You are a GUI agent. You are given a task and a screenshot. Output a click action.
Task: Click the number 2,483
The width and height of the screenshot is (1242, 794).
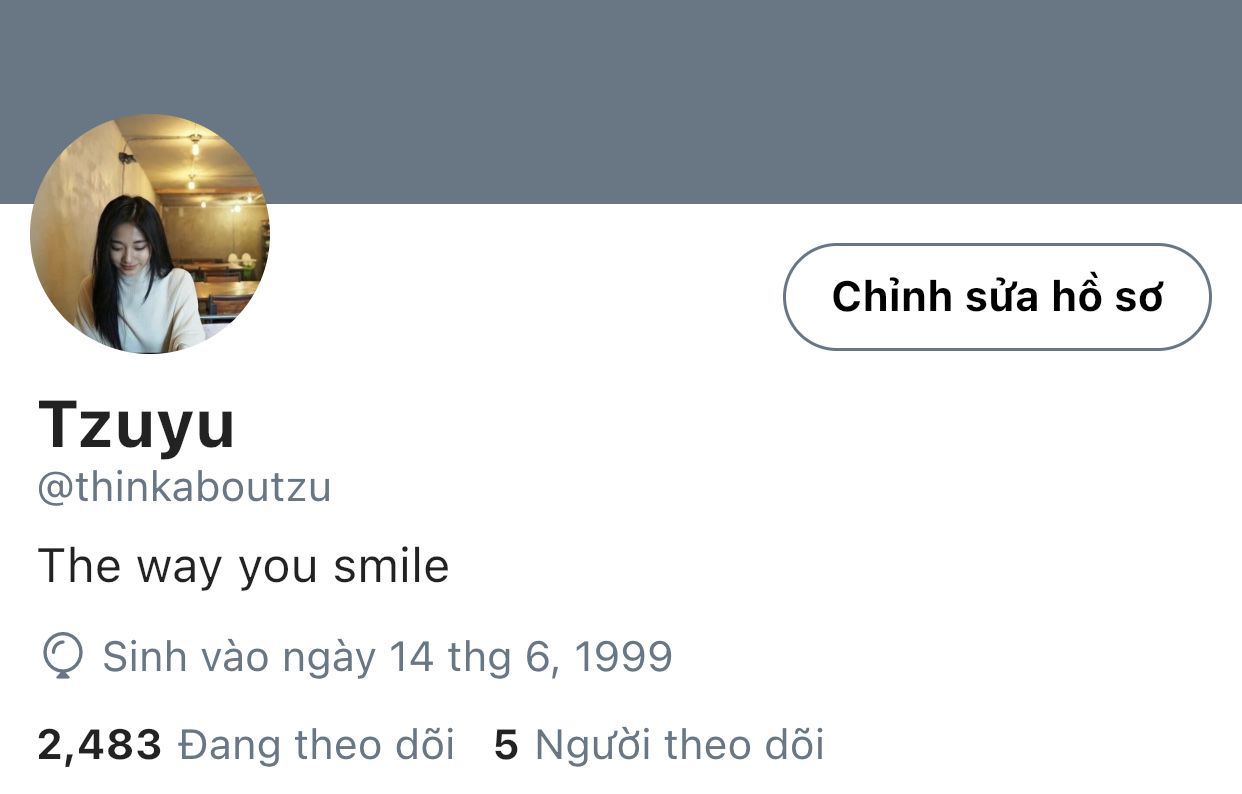99,746
